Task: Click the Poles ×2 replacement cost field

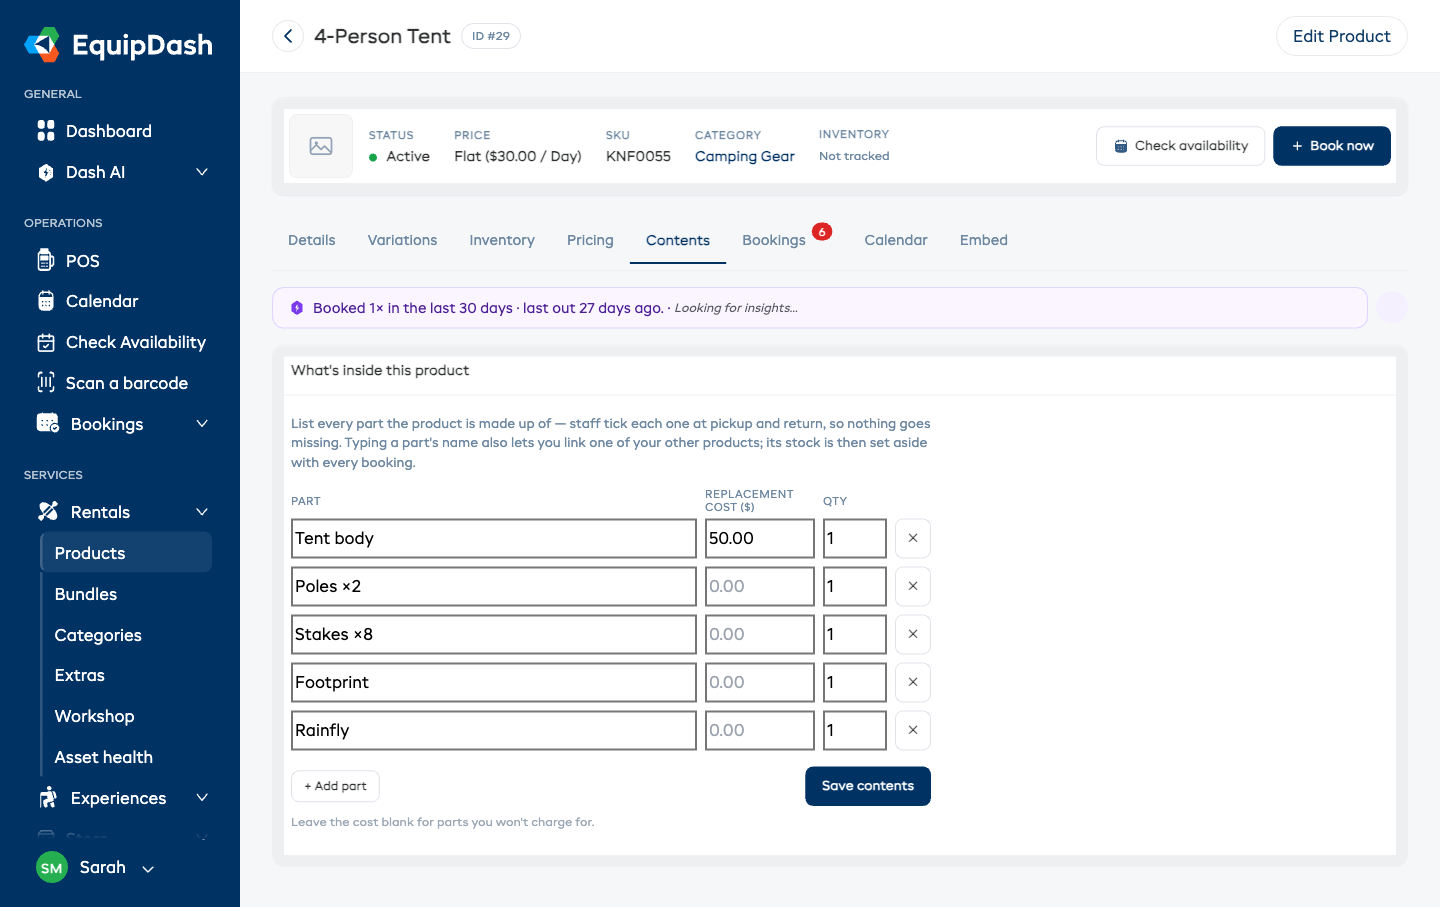Action: click(x=760, y=586)
